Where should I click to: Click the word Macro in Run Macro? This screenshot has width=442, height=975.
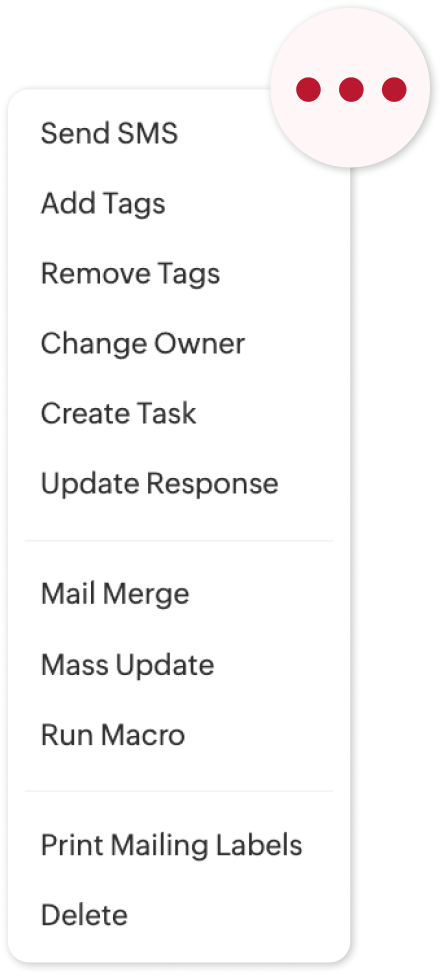tap(143, 735)
